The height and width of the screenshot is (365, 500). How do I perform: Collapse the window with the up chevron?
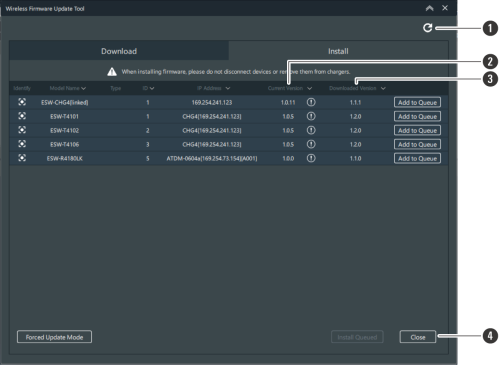(430, 8)
